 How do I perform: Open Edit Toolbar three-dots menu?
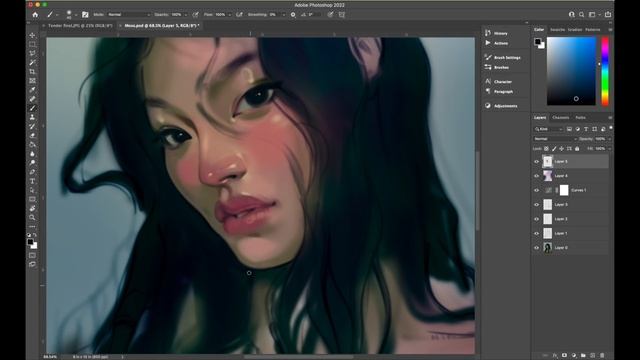click(x=32, y=227)
